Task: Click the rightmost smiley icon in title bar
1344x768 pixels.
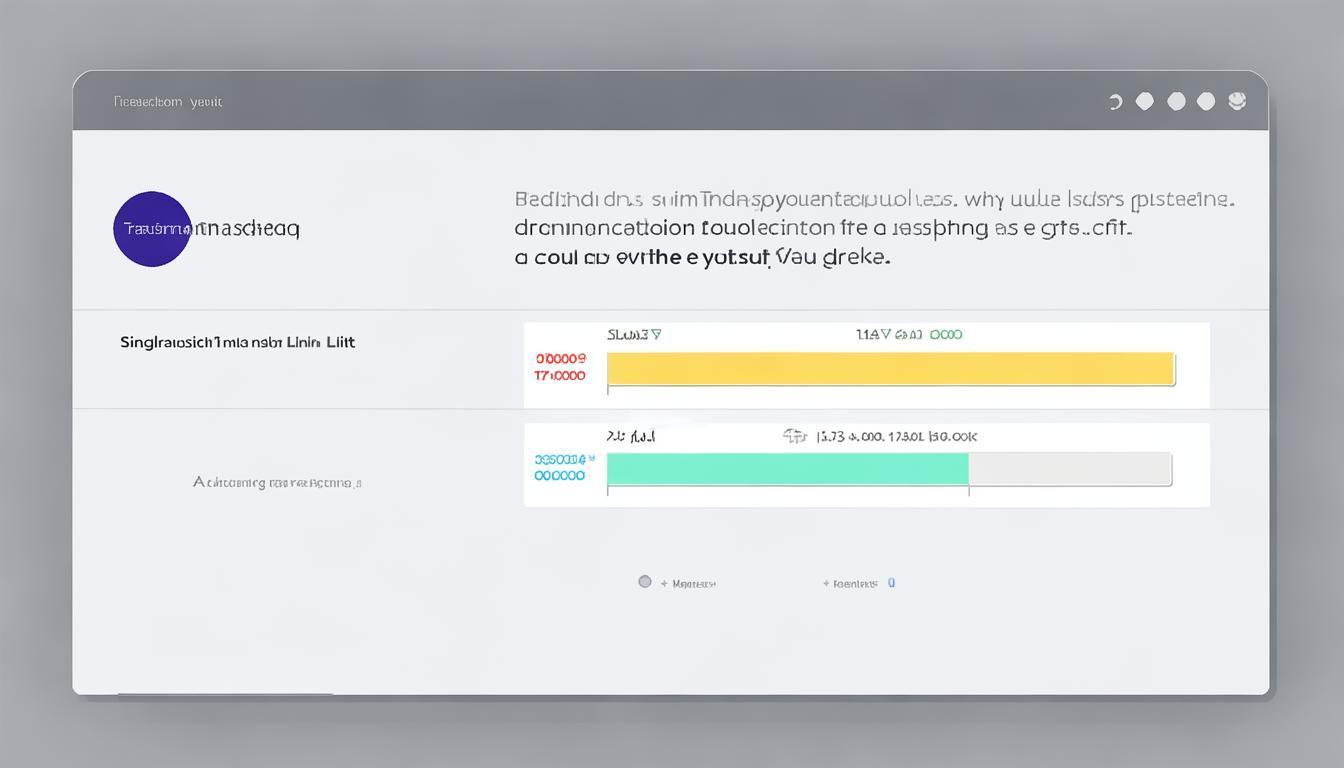Action: pos(1237,101)
